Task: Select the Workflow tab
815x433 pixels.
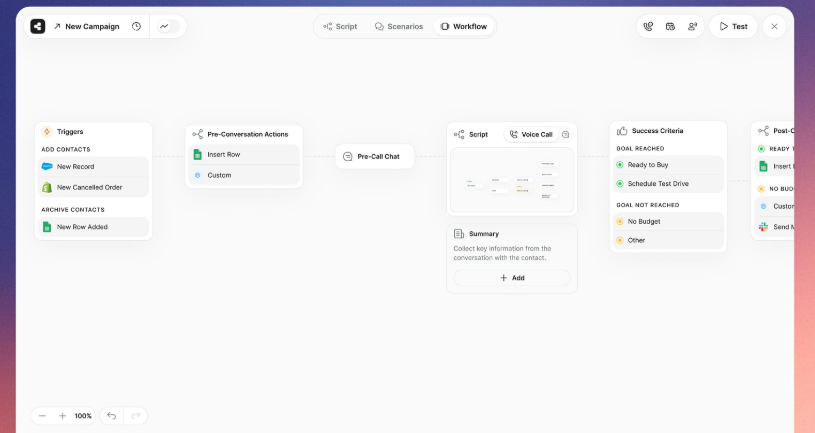Action: [x=464, y=27]
